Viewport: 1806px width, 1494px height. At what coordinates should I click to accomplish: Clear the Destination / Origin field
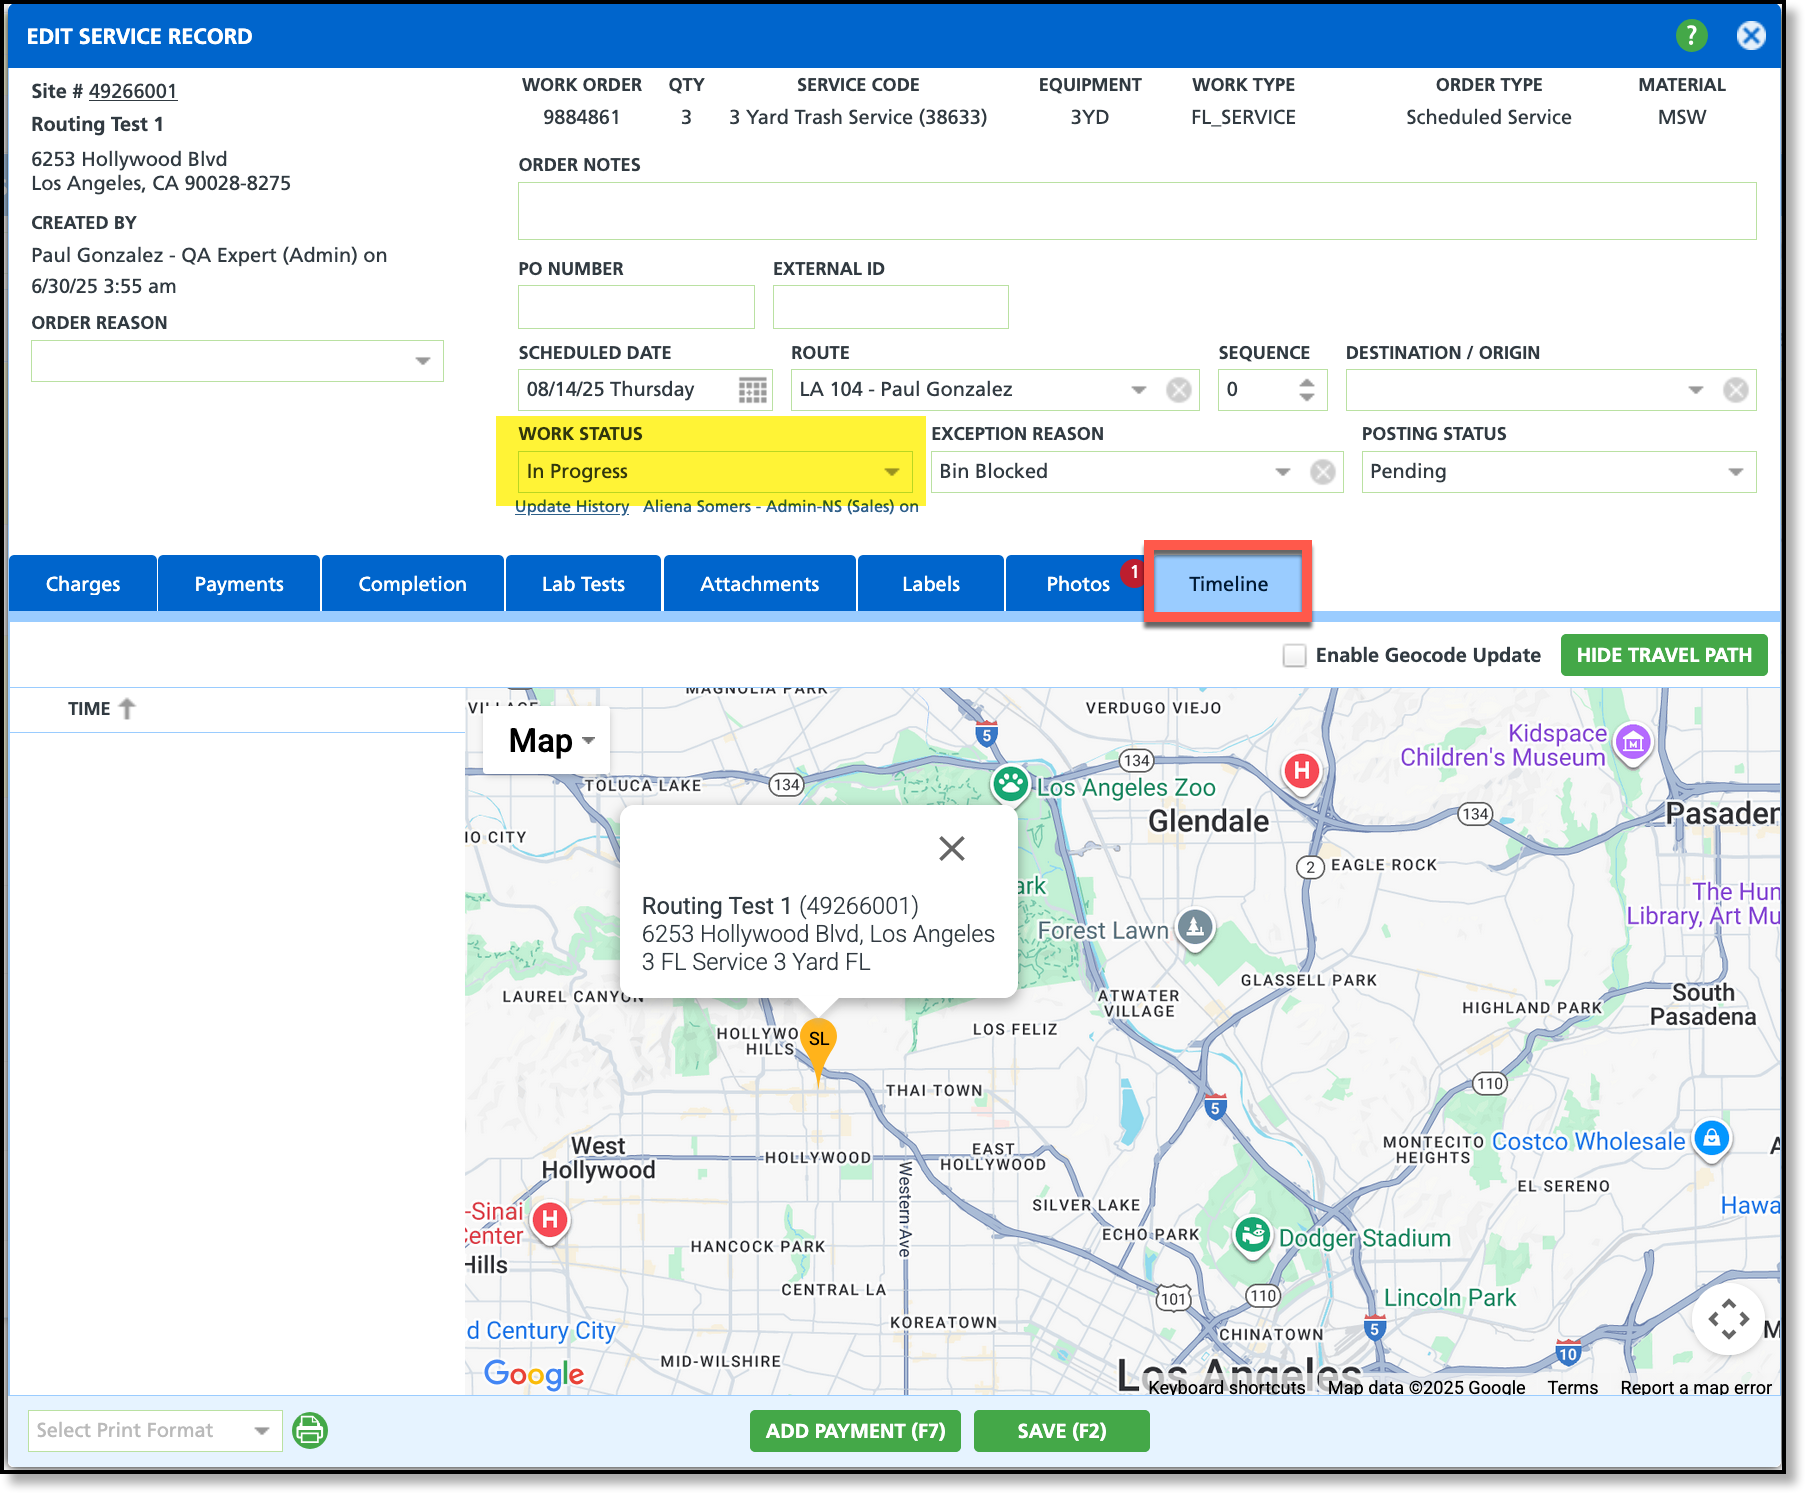(x=1736, y=390)
